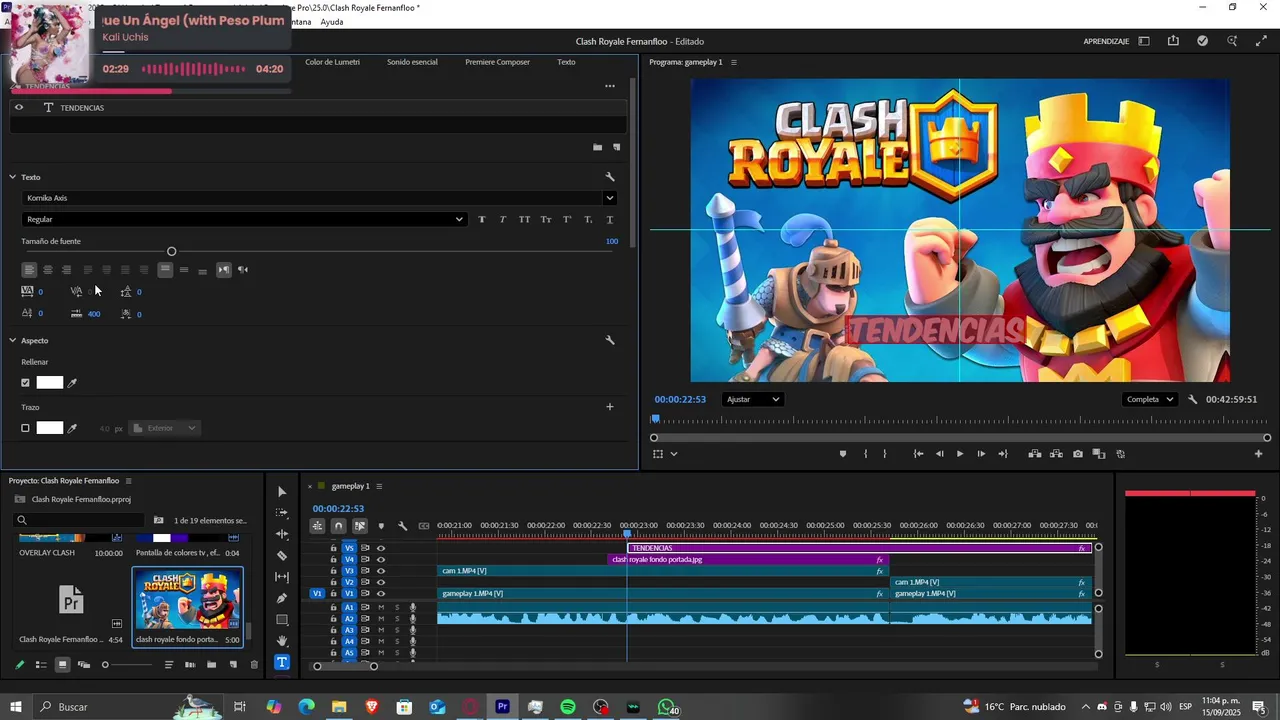Open the Completa playback resolution dropdown
The height and width of the screenshot is (720, 1280).
[1150, 399]
